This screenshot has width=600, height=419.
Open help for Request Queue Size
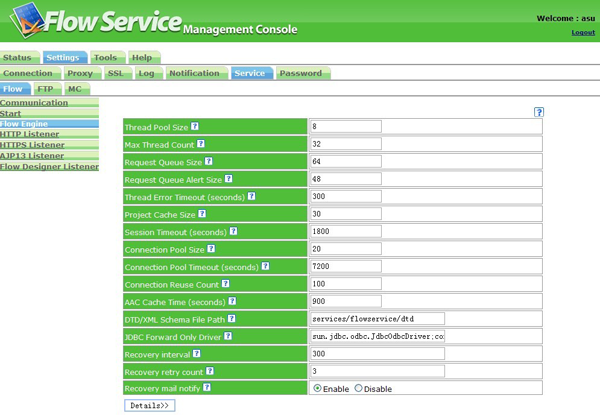pyautogui.click(x=209, y=161)
